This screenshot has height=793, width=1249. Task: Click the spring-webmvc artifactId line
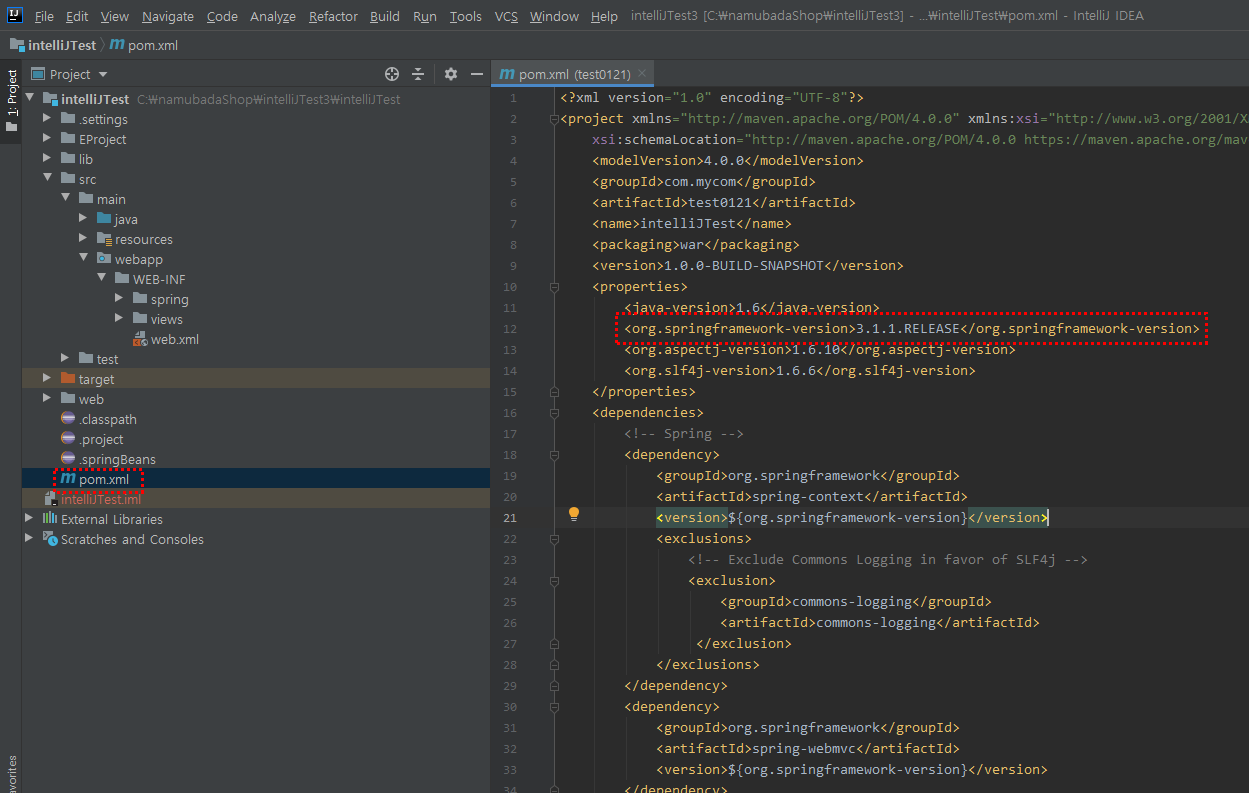[x=808, y=748]
